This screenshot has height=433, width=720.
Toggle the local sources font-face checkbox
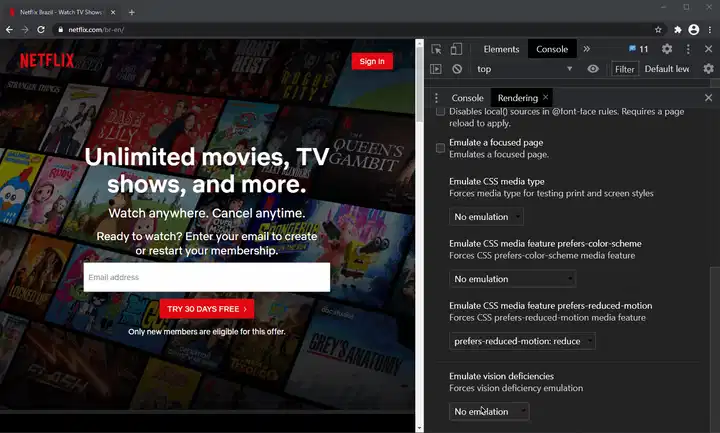click(440, 116)
